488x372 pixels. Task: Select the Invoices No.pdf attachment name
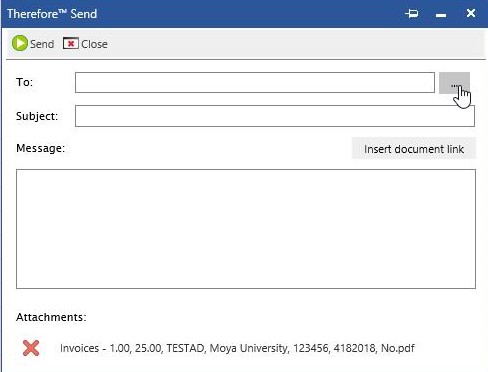[x=237, y=348]
